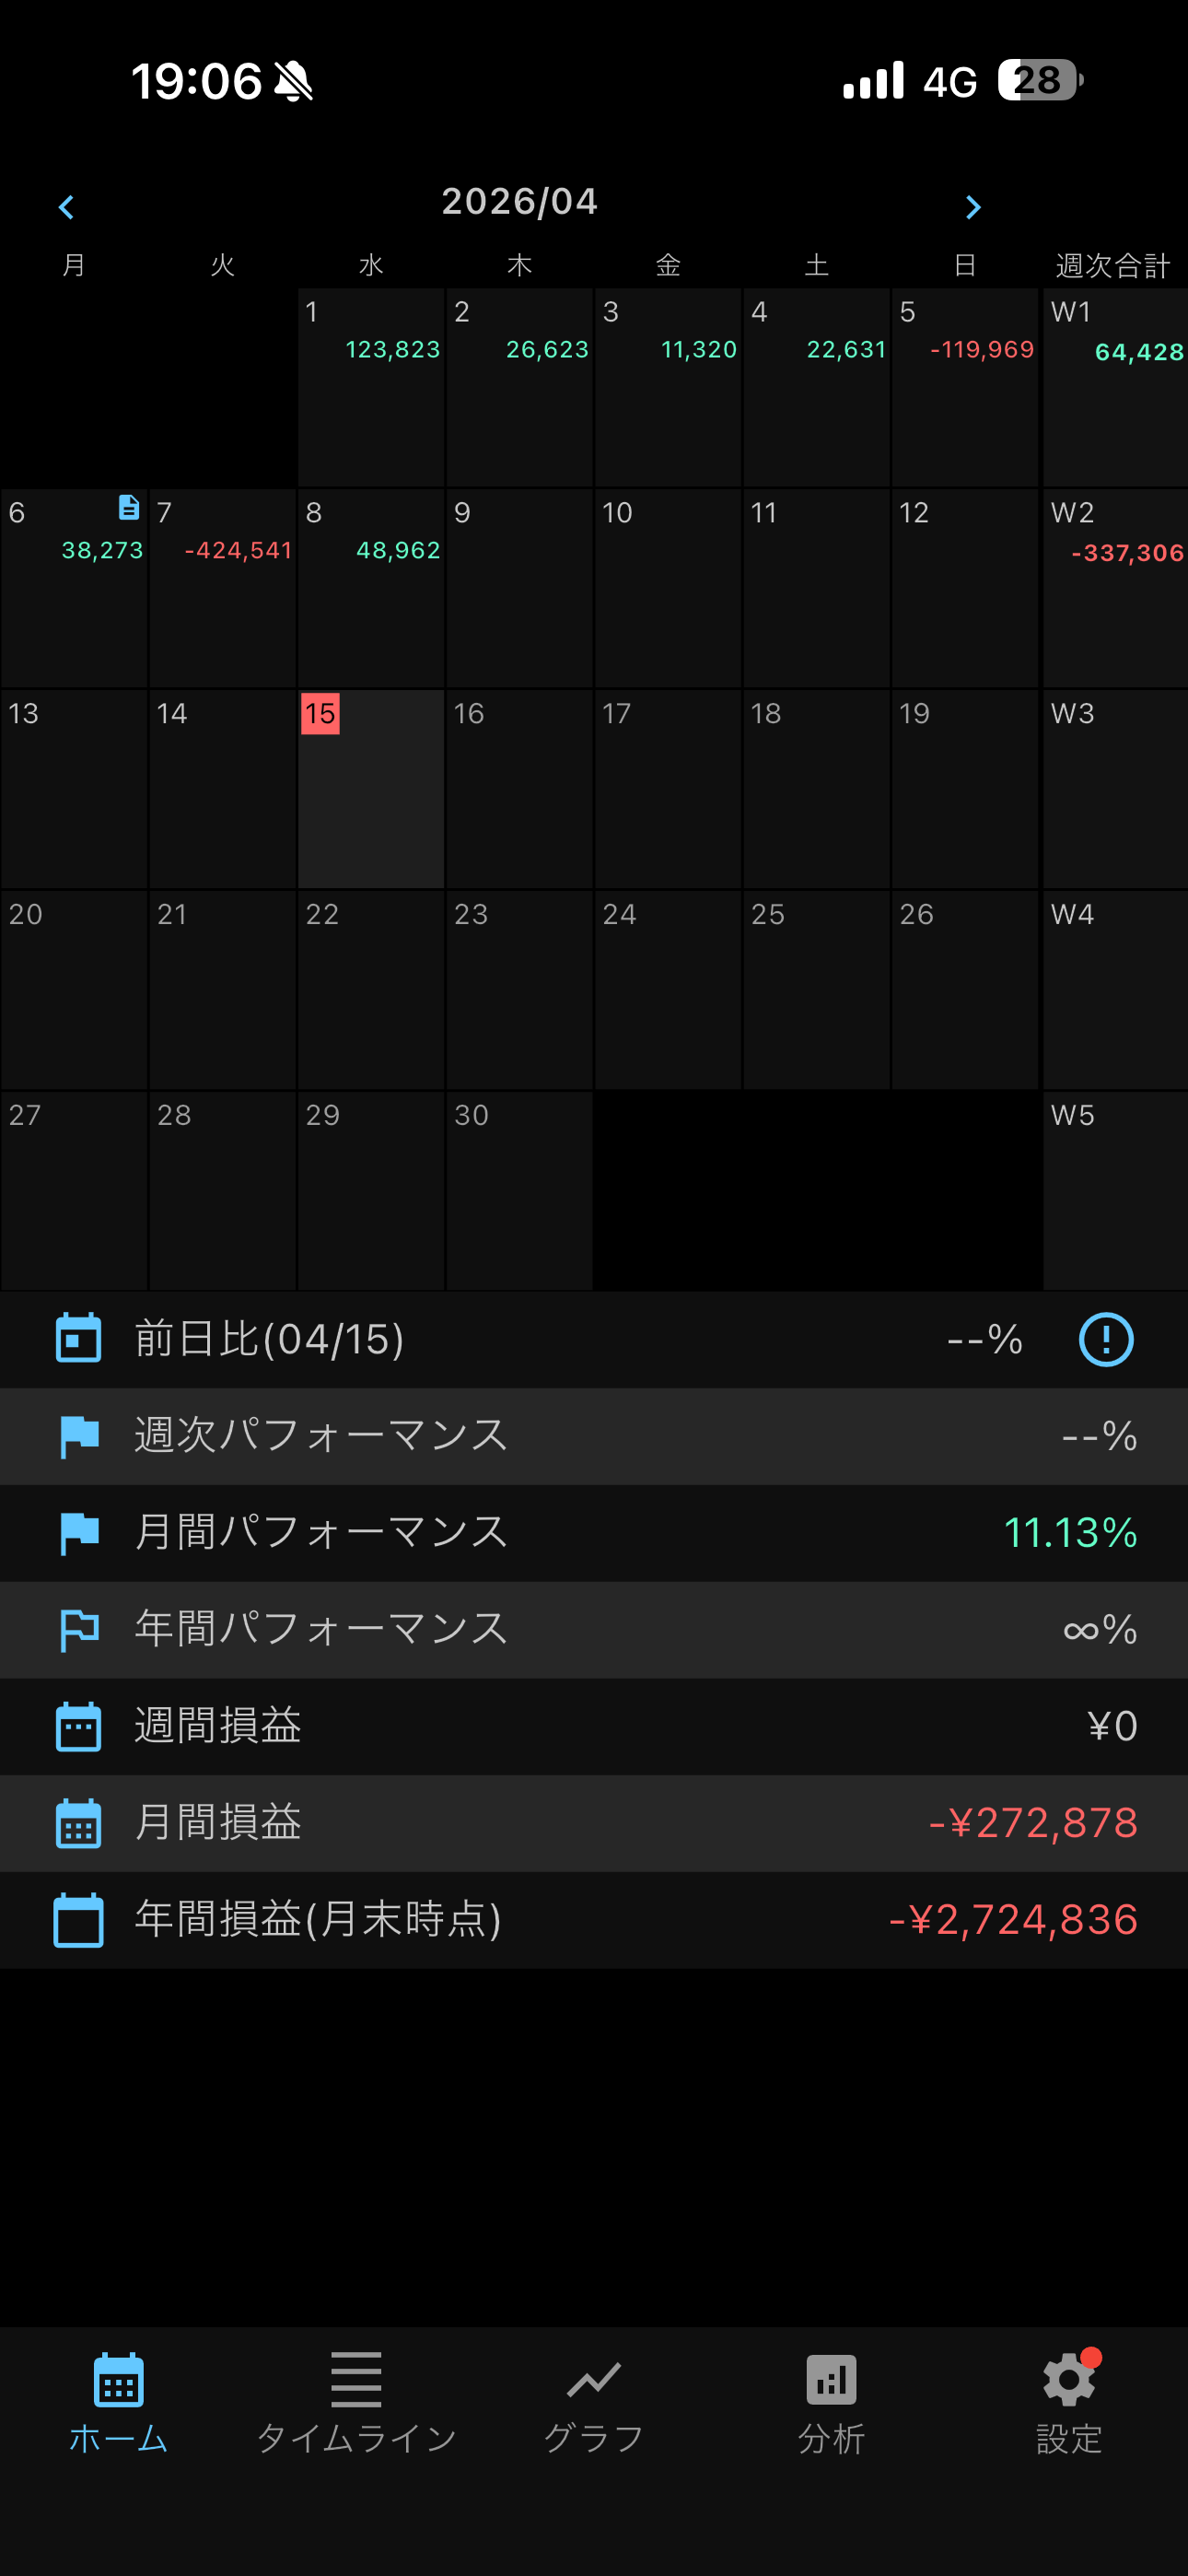This screenshot has height=2576, width=1188.
Task: Tap the calendar icon beside 年間損益(月末時点)
Action: [x=78, y=1920]
